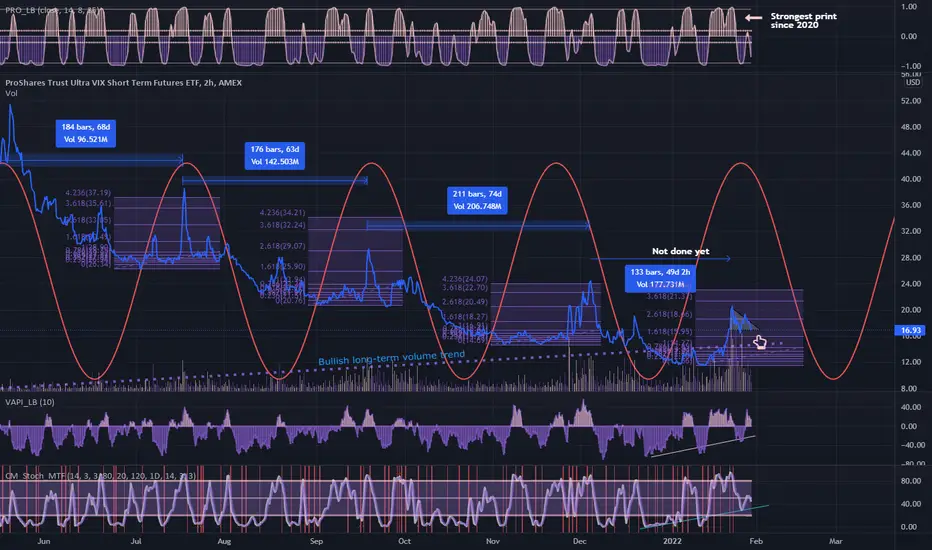The image size is (932, 550).
Task: Click the Aug label on time axis
Action: click(224, 541)
